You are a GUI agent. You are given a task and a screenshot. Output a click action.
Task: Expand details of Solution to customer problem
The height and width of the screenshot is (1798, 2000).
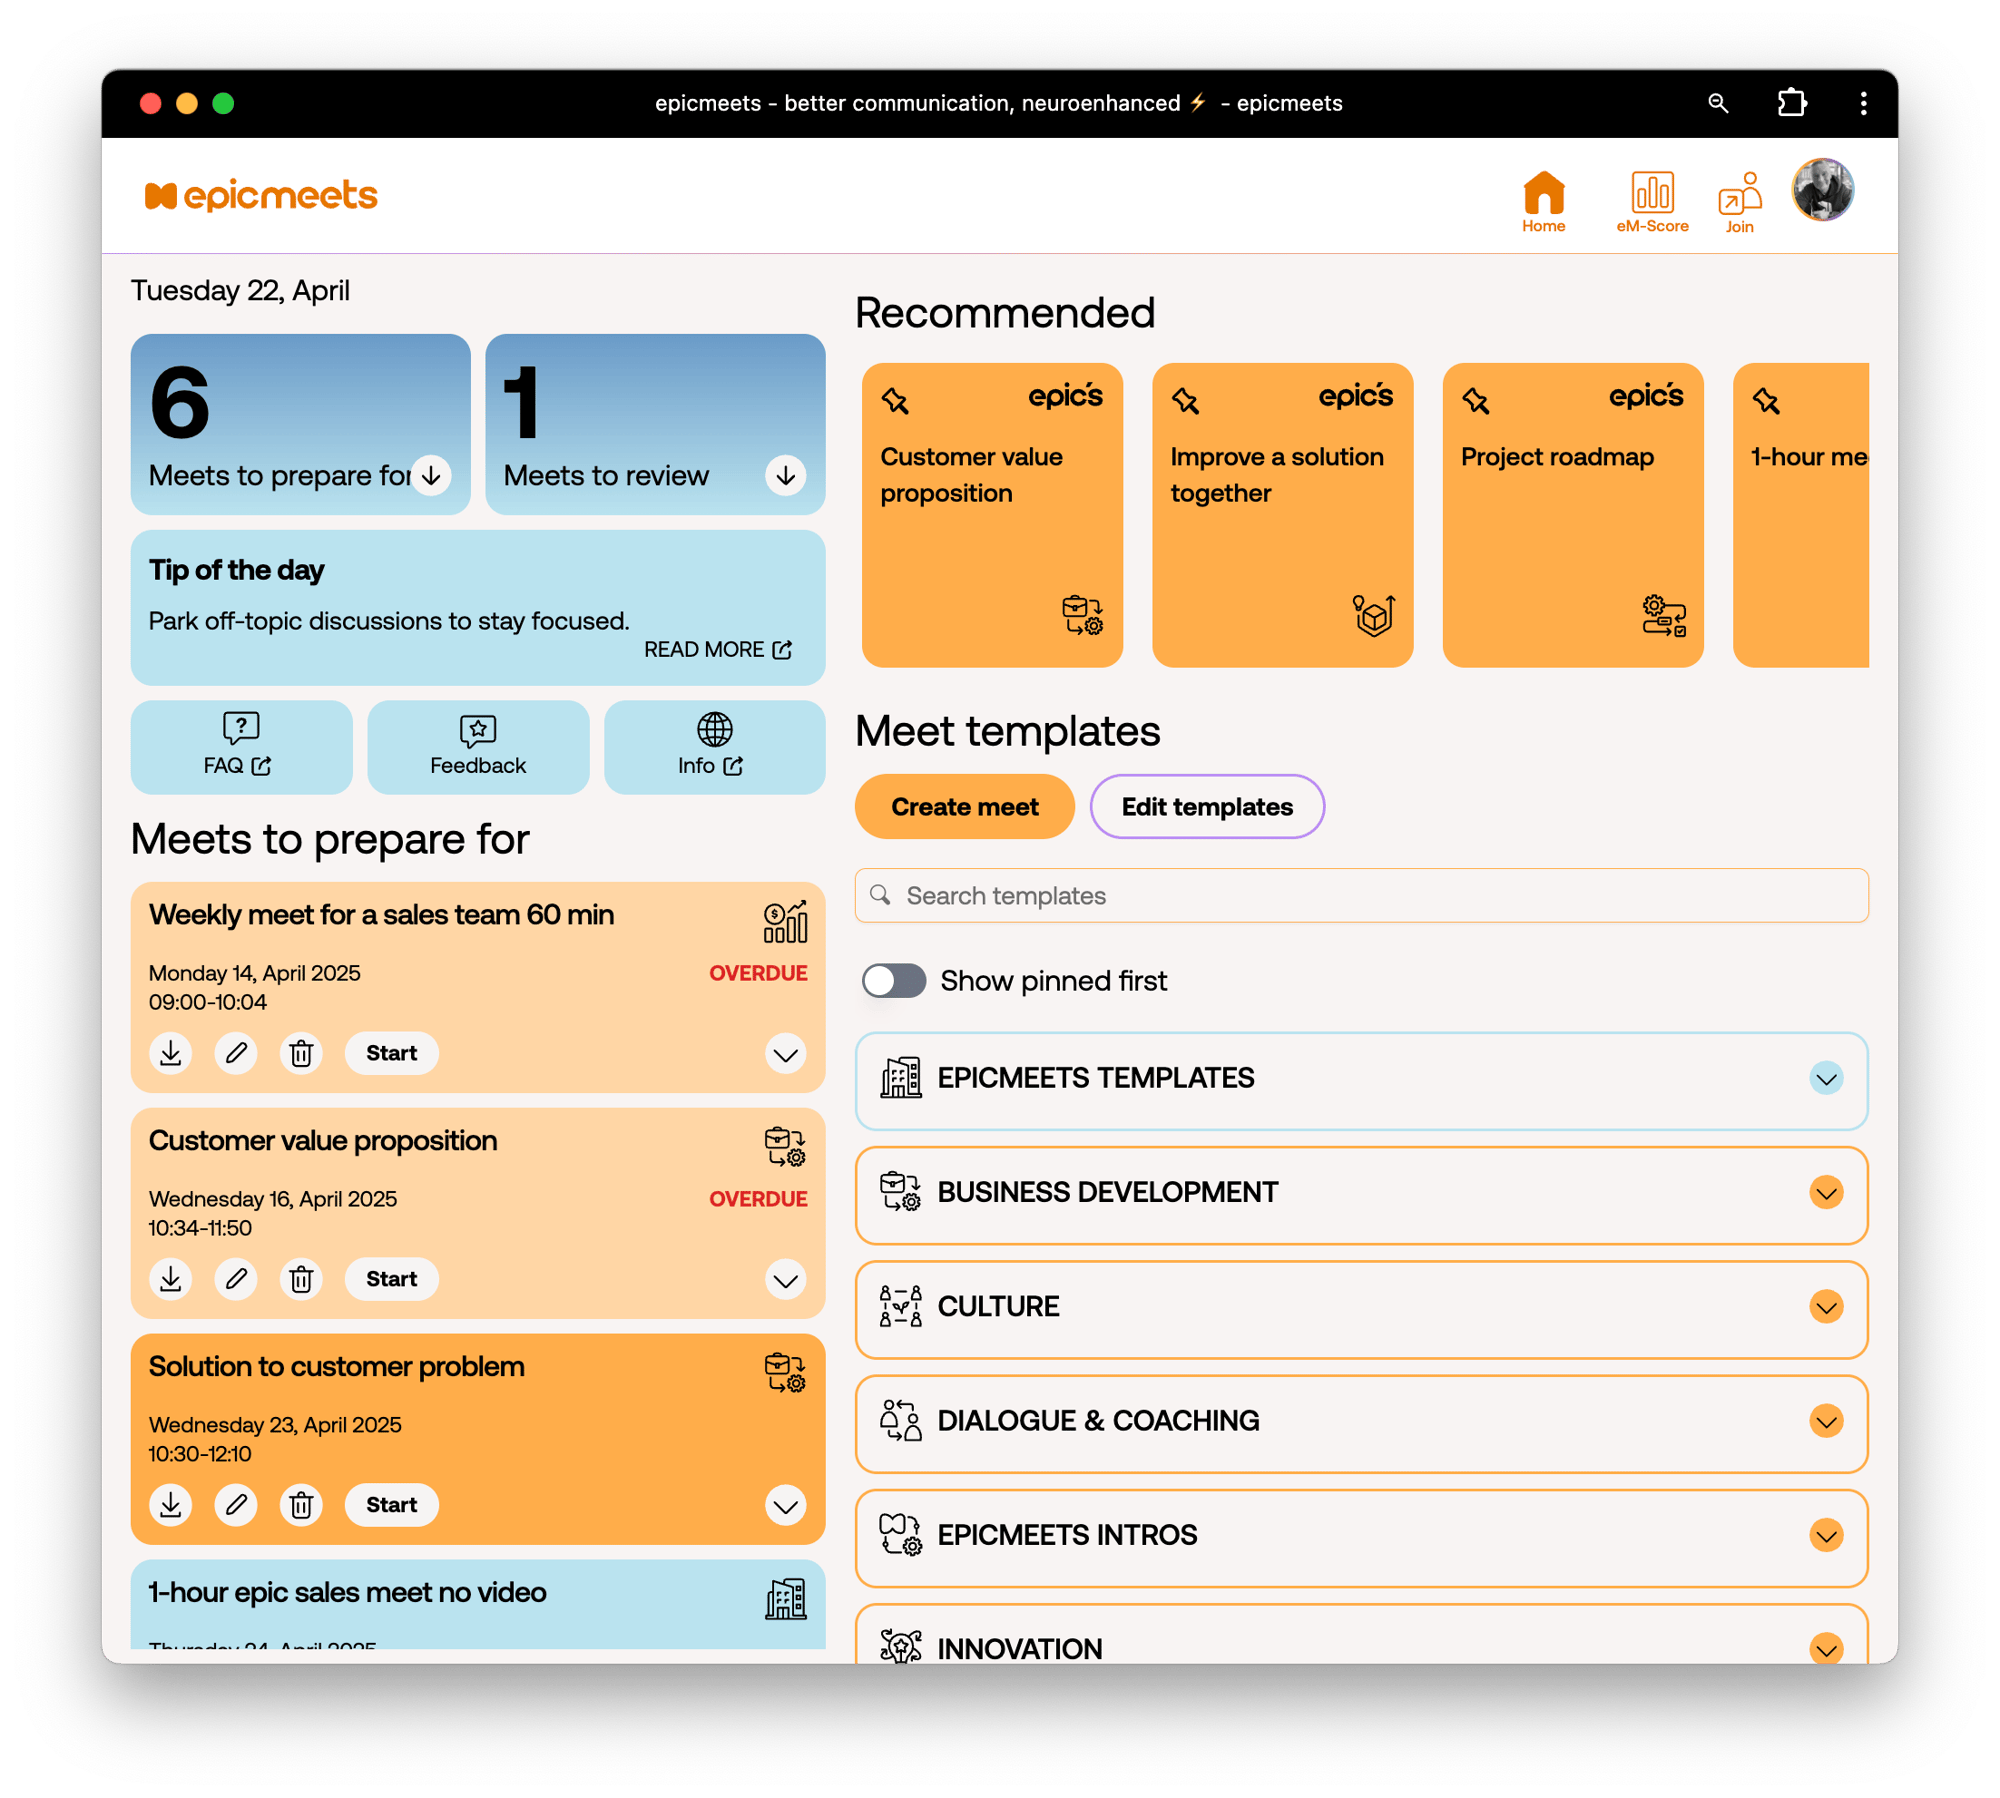pyautogui.click(x=785, y=1506)
